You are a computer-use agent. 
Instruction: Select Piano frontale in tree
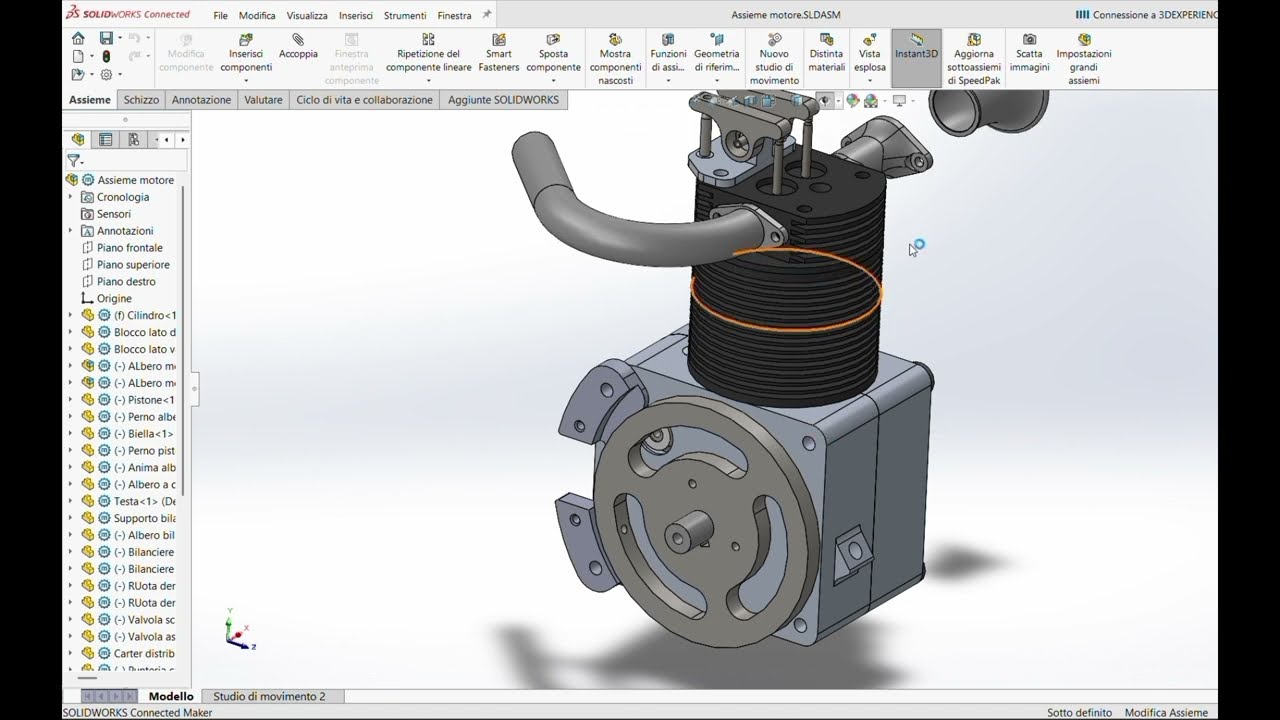point(129,248)
